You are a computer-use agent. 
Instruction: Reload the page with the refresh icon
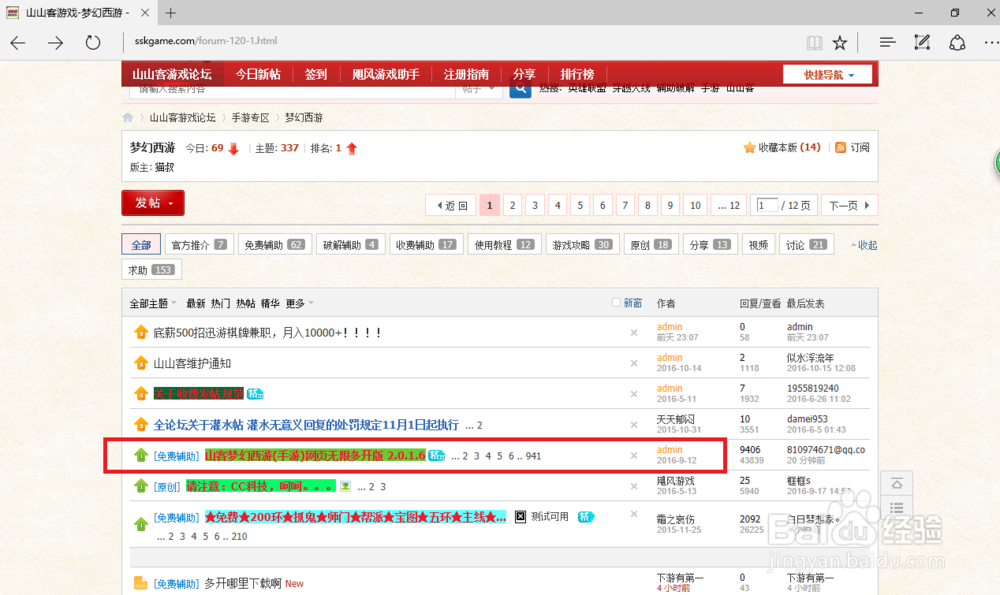coord(93,43)
